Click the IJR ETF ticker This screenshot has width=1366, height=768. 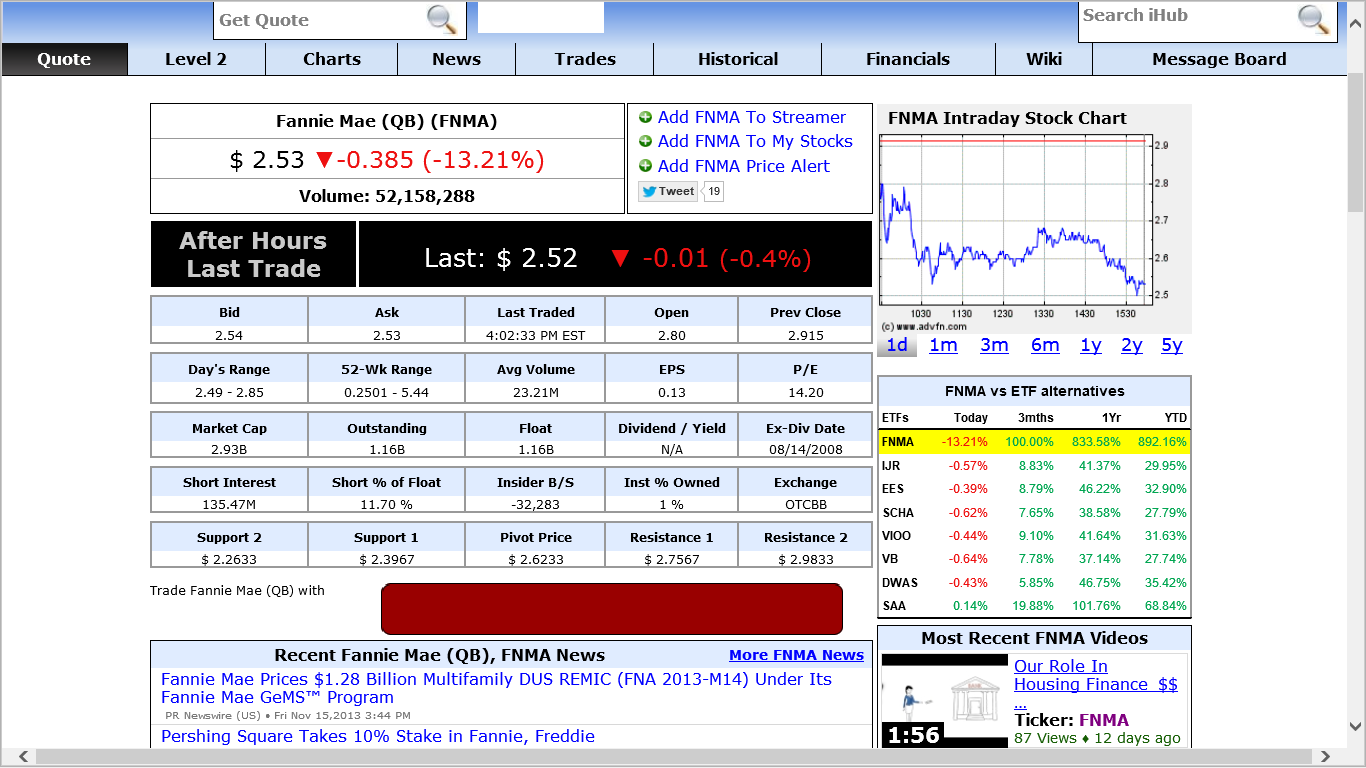pos(892,465)
